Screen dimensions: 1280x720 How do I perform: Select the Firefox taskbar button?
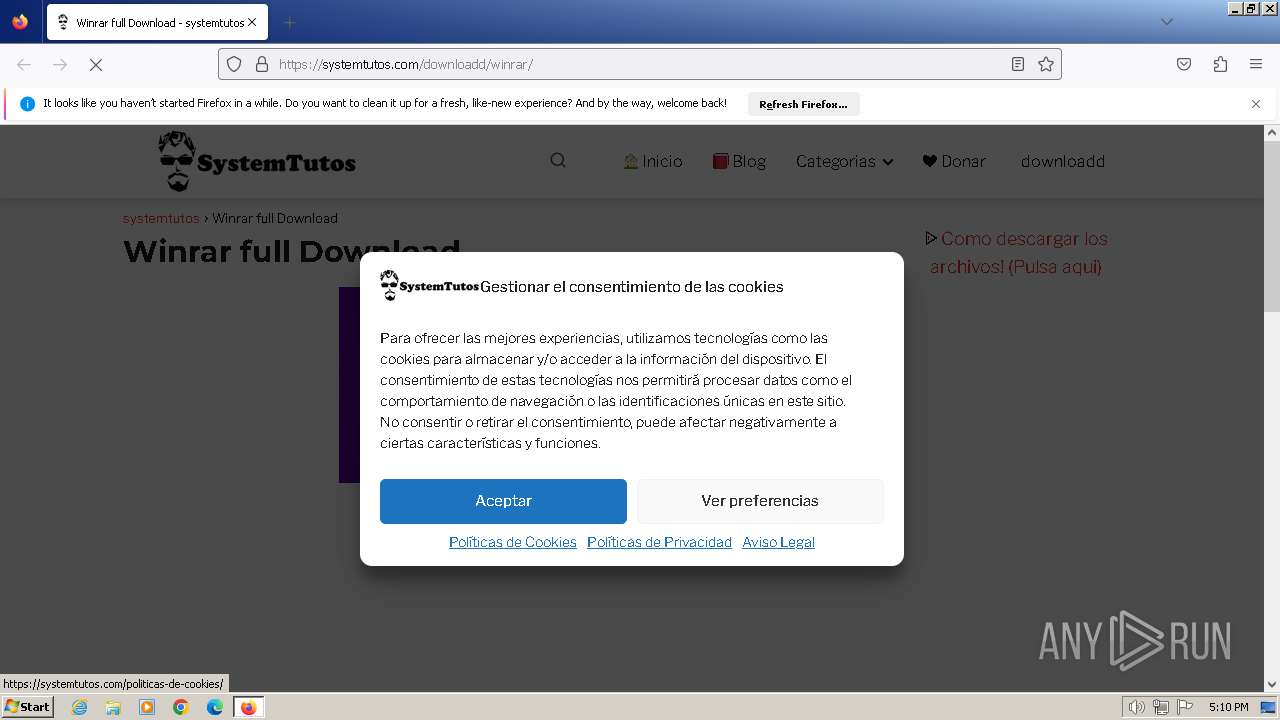(248, 707)
